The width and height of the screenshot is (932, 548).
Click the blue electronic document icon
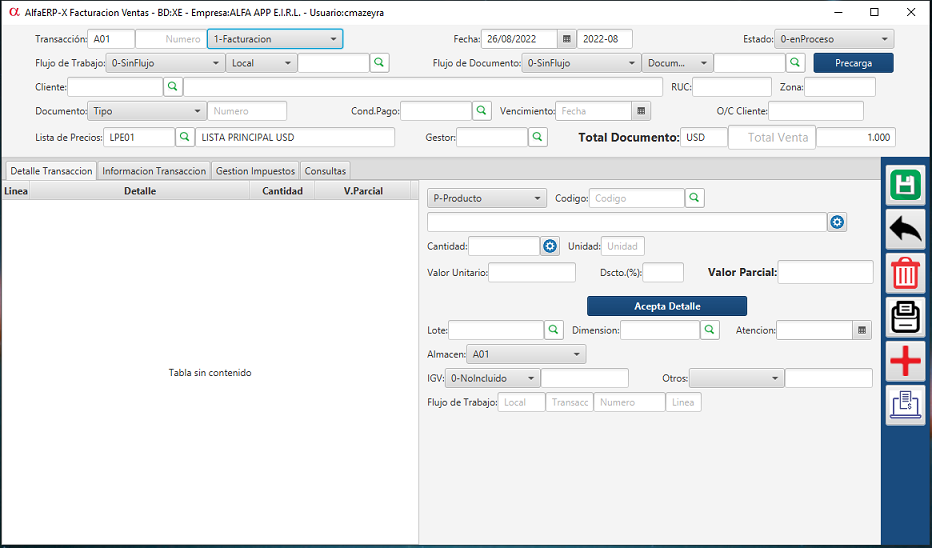point(905,405)
